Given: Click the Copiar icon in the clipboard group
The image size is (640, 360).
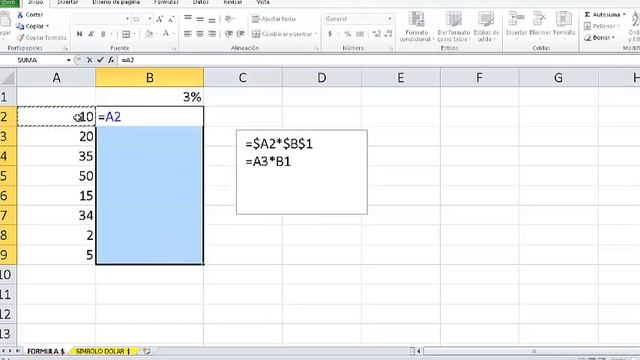Looking at the screenshot, I should click(x=20, y=26).
